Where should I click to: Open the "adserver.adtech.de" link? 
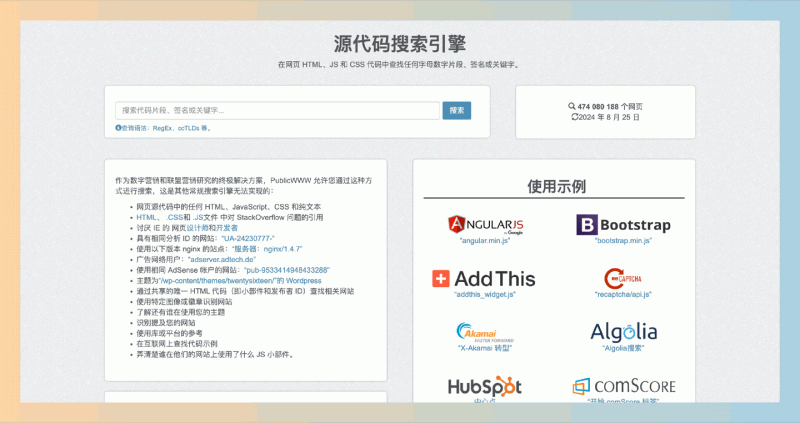(222, 260)
